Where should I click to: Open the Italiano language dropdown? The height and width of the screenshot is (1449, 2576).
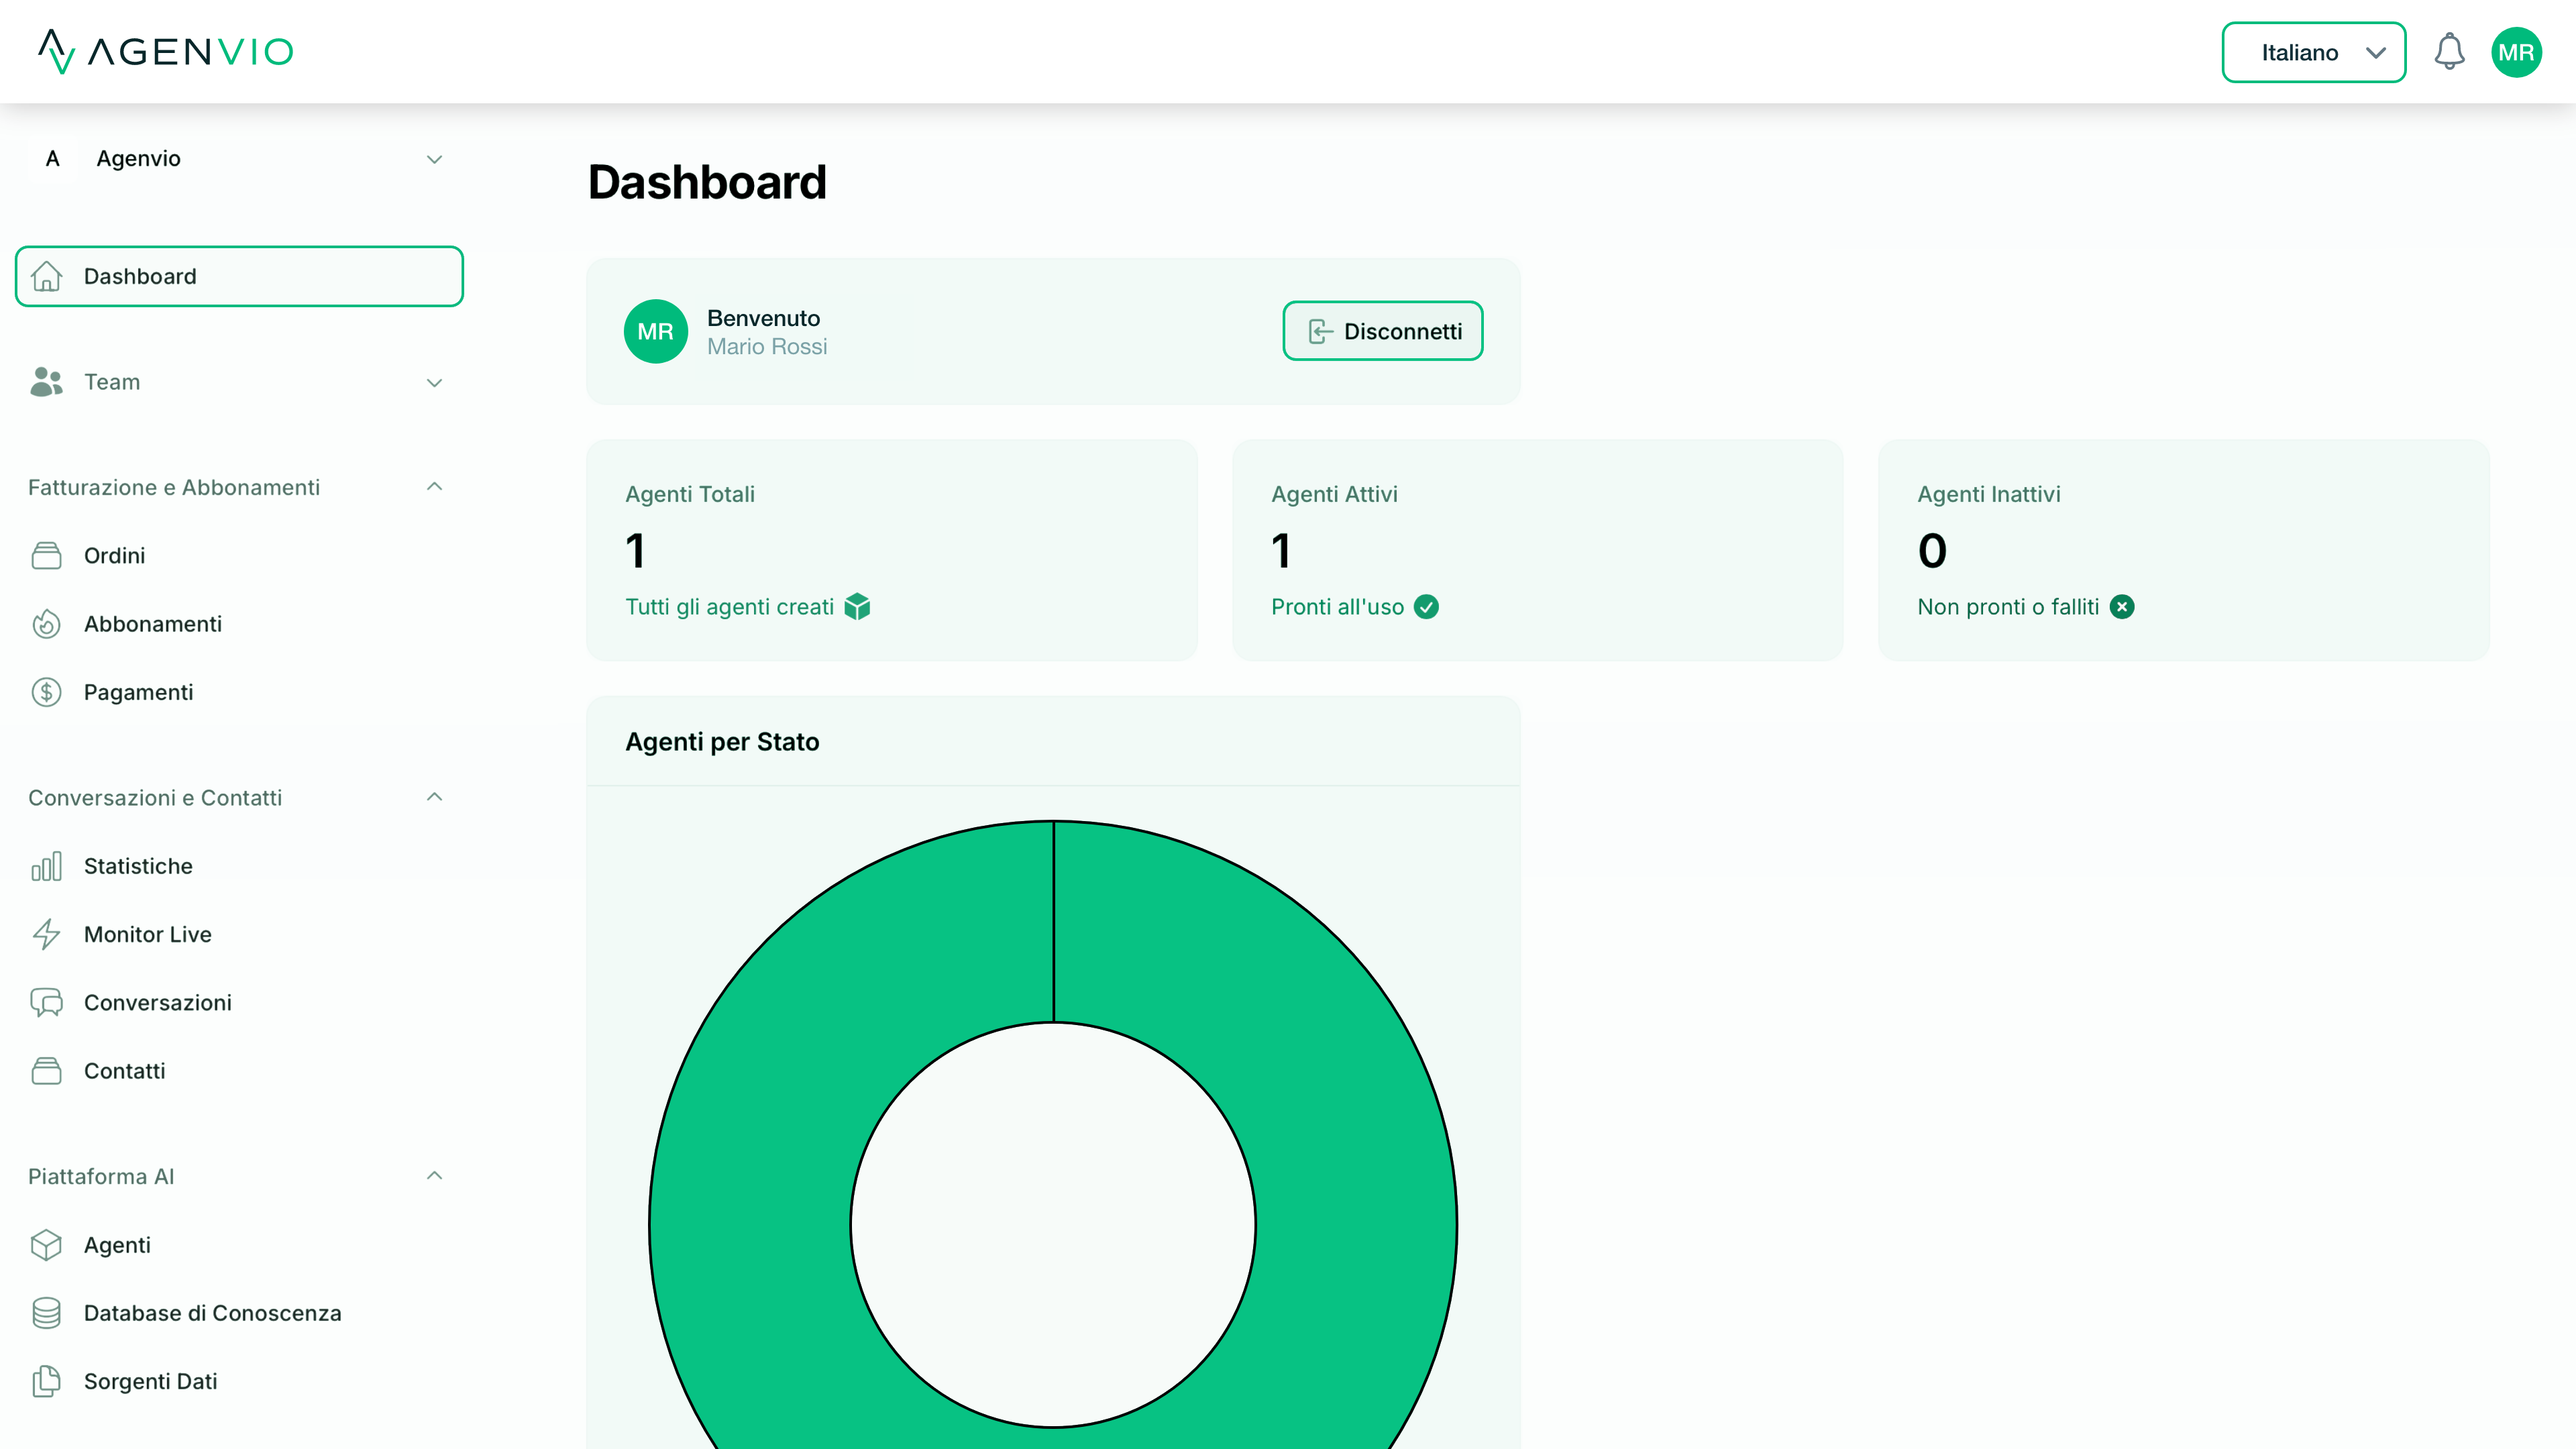pos(2313,52)
